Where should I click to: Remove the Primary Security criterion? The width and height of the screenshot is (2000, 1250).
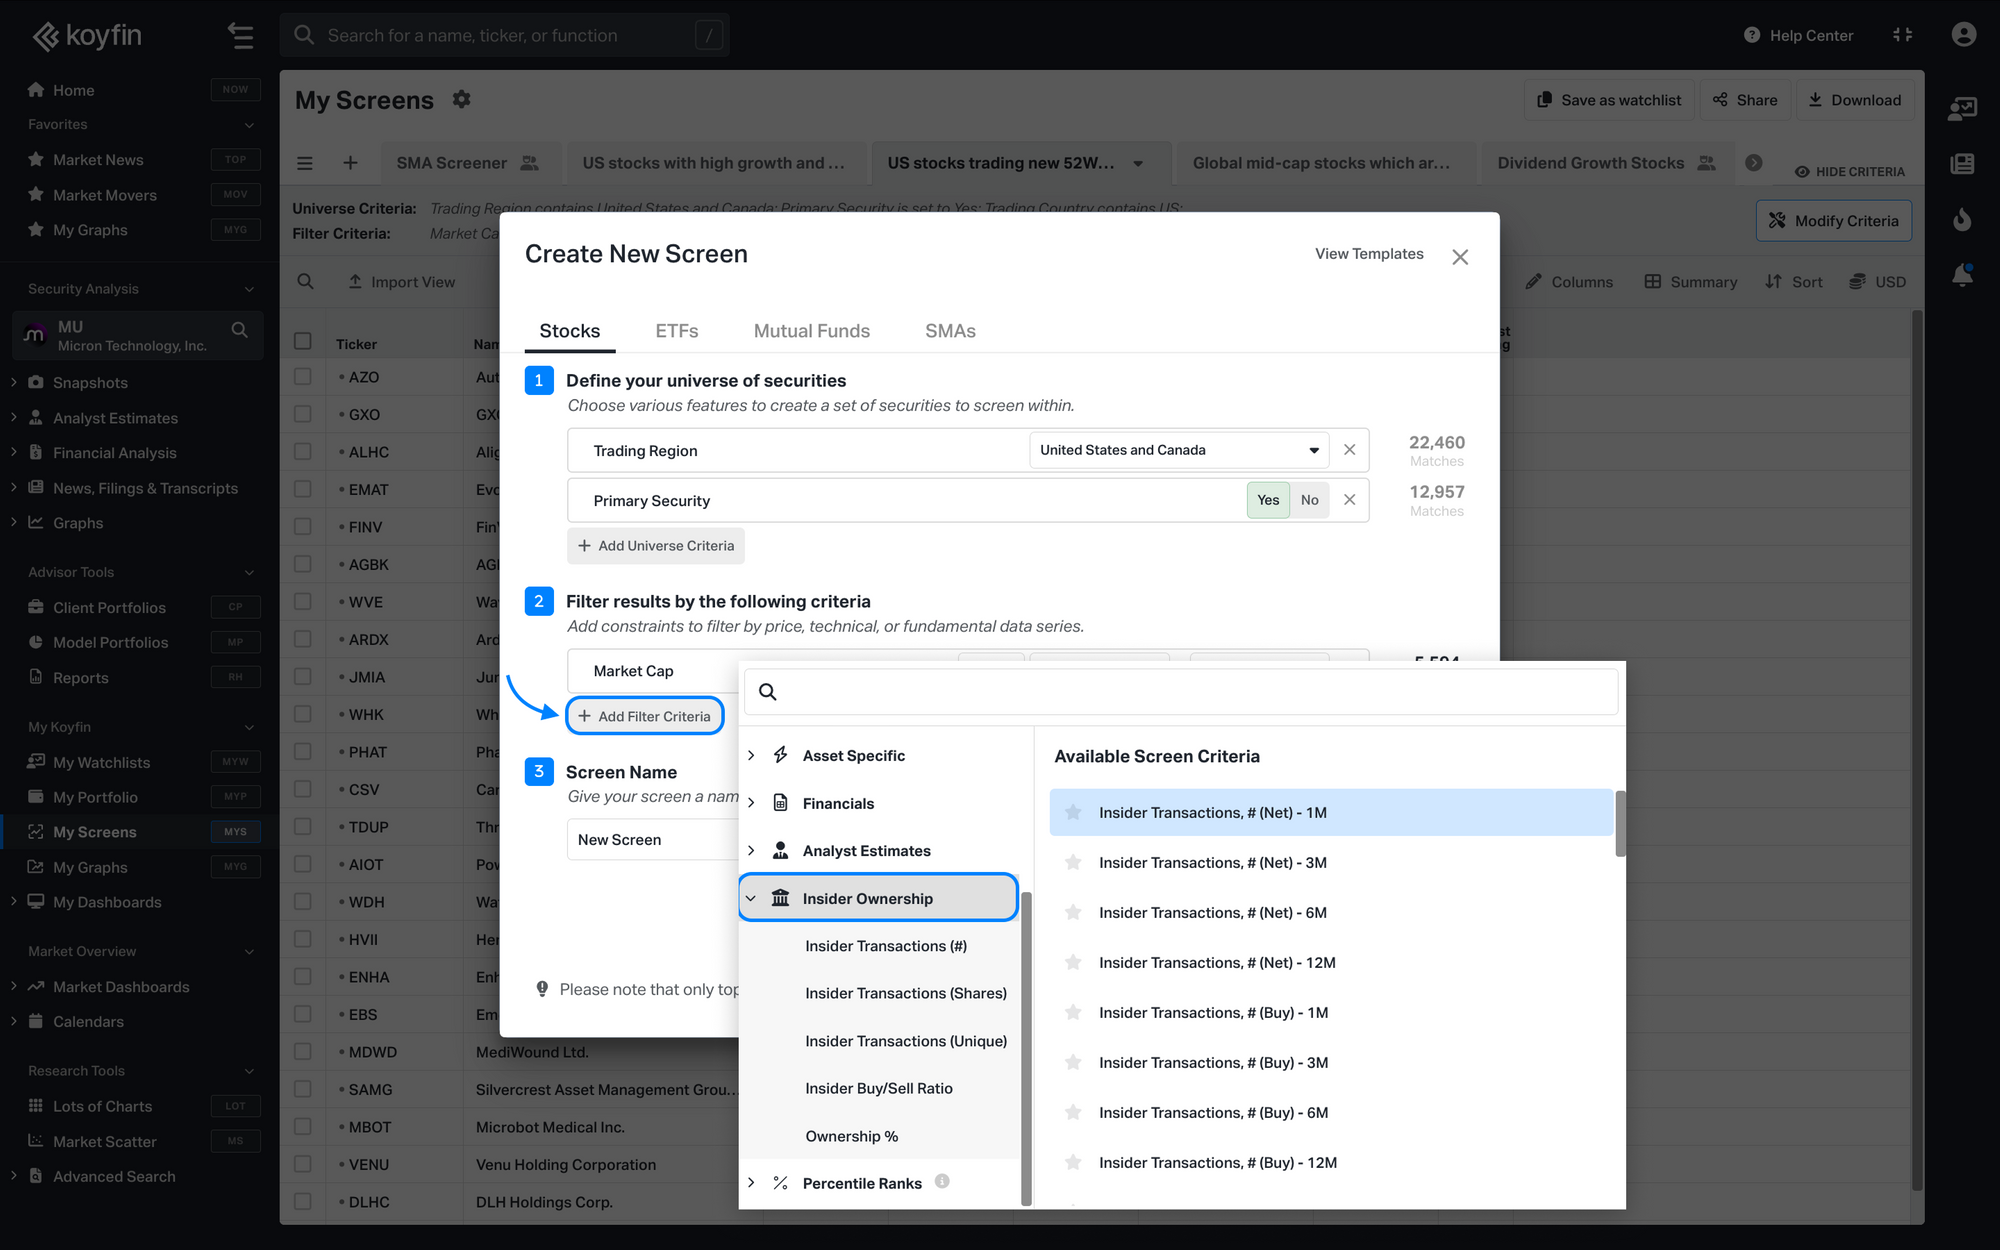tap(1349, 500)
